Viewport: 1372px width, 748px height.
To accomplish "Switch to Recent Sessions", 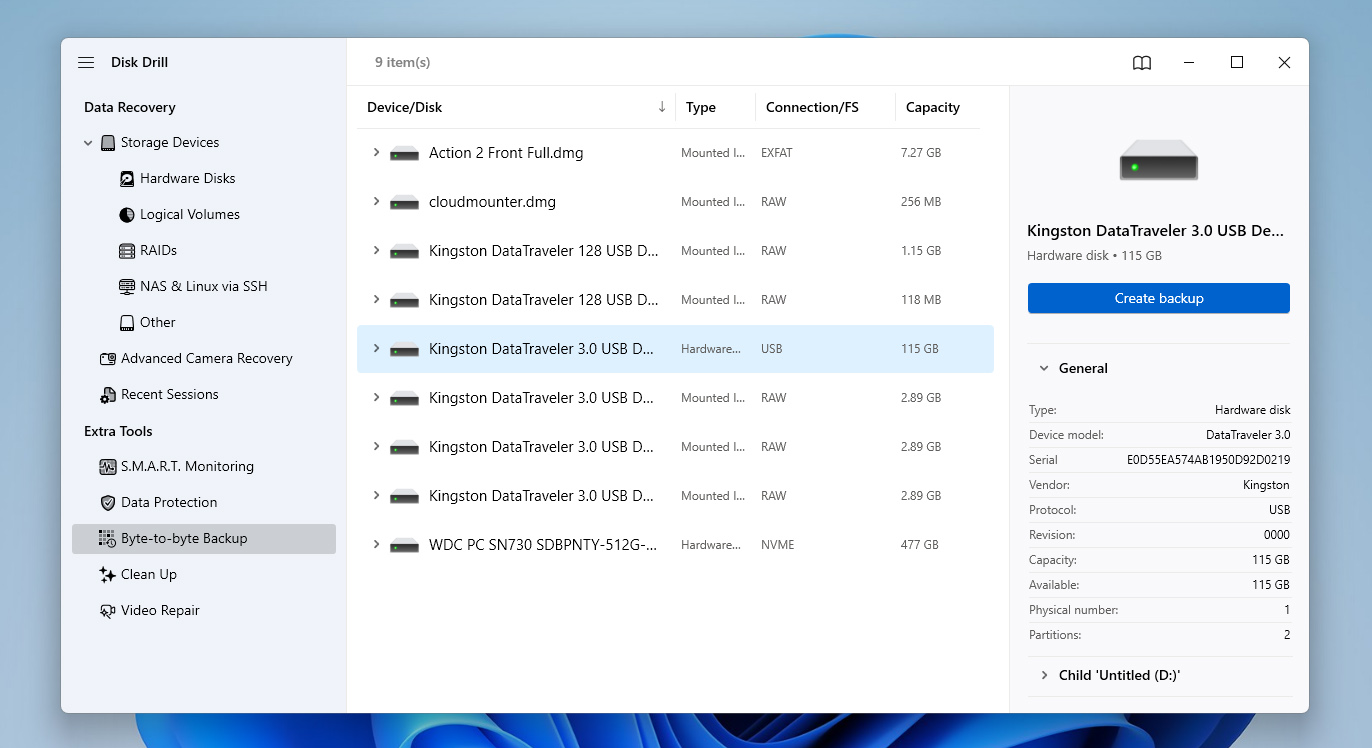I will [x=170, y=394].
